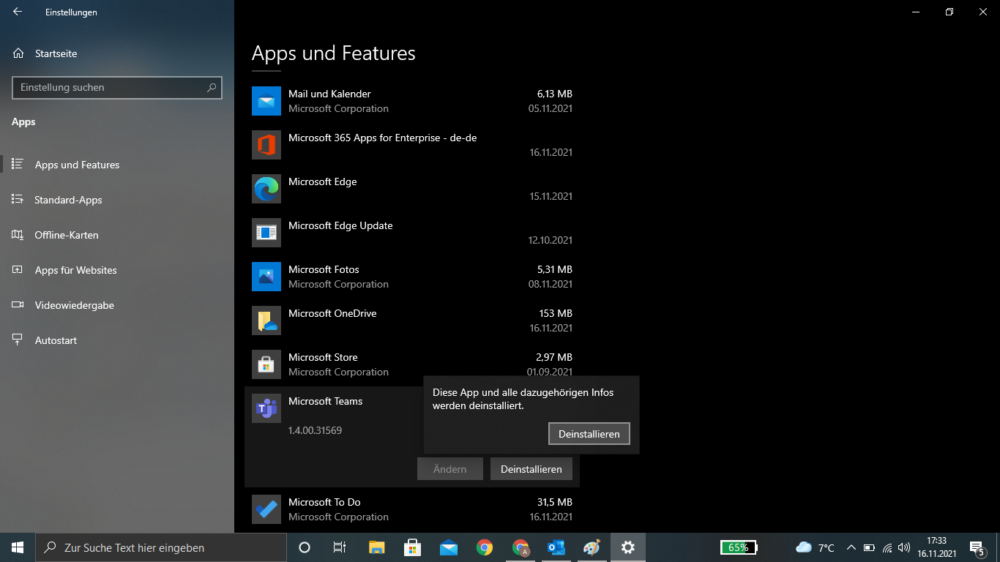Click the Microsoft OneDrive app icon

coord(266,321)
